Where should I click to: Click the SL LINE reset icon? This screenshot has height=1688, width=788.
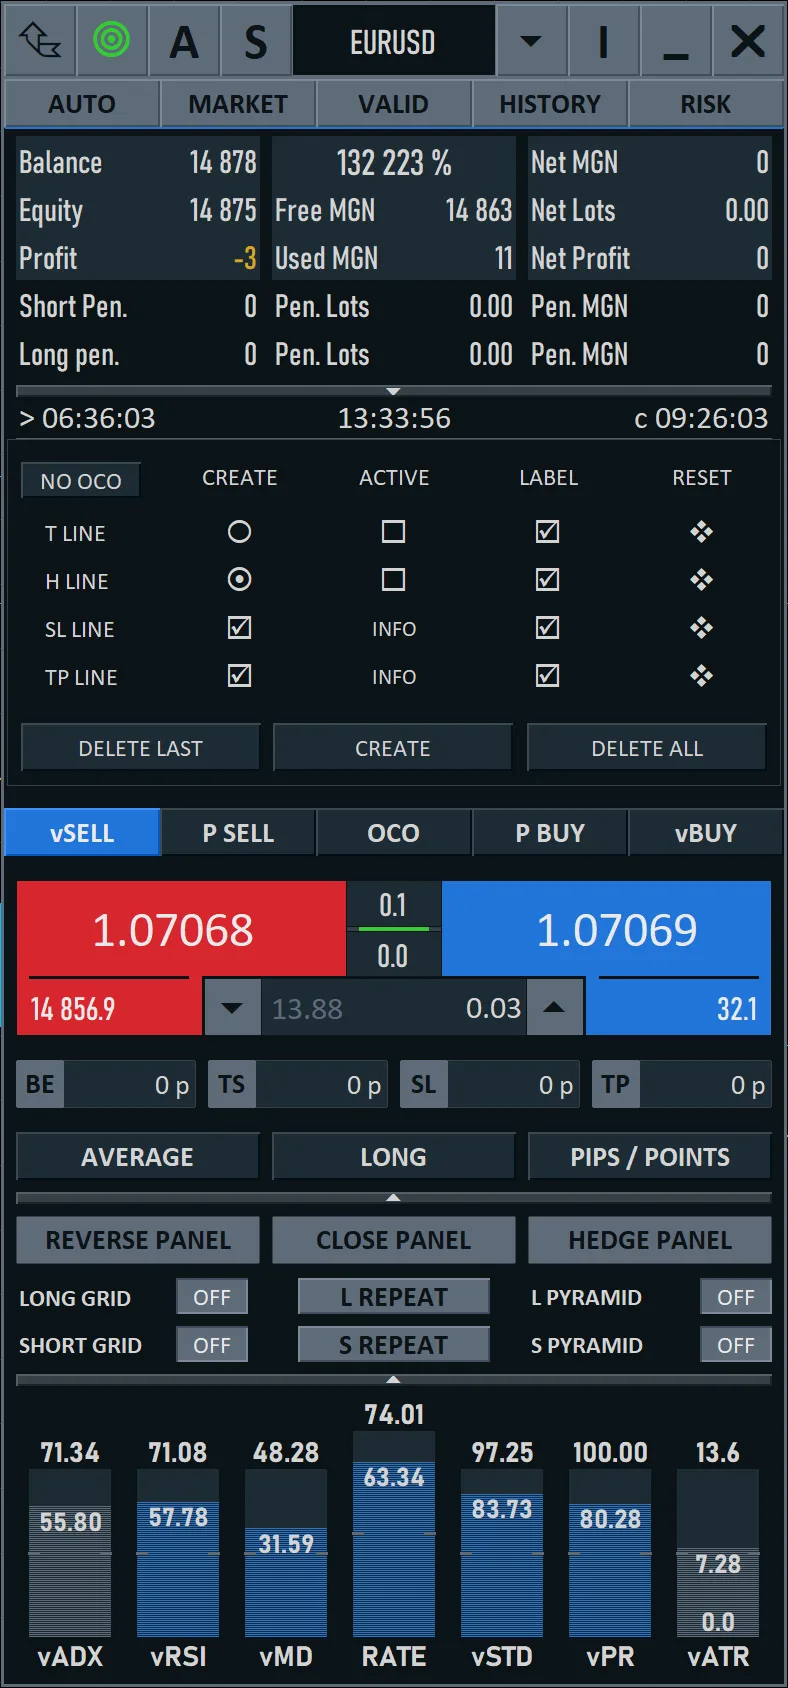click(702, 628)
